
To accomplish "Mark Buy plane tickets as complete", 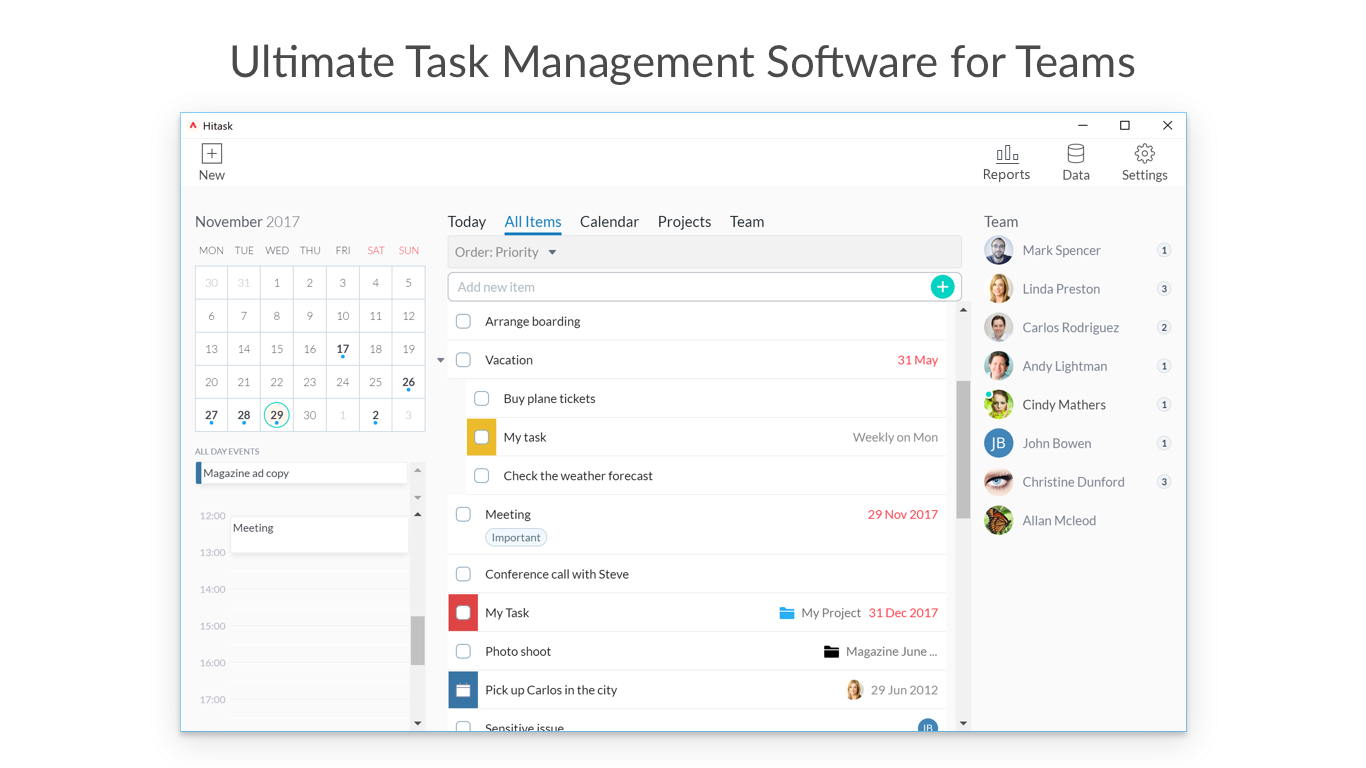I will [x=481, y=398].
